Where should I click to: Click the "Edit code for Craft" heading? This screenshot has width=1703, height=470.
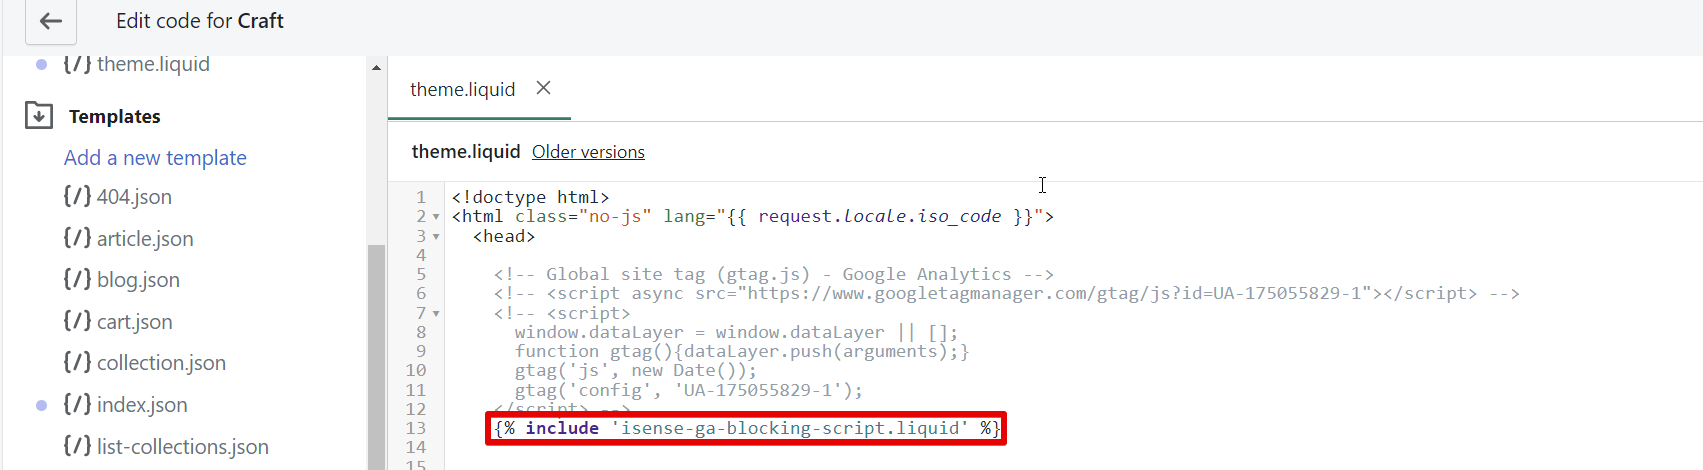tap(200, 21)
